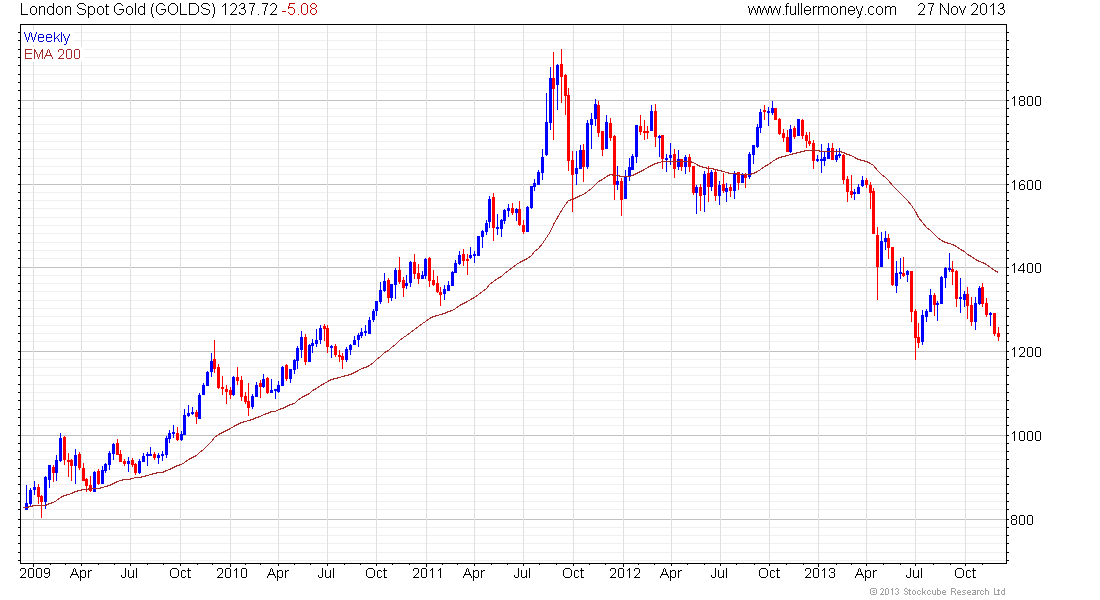Click the 1000 price axis label
The height and width of the screenshot is (600, 1100).
click(1026, 436)
